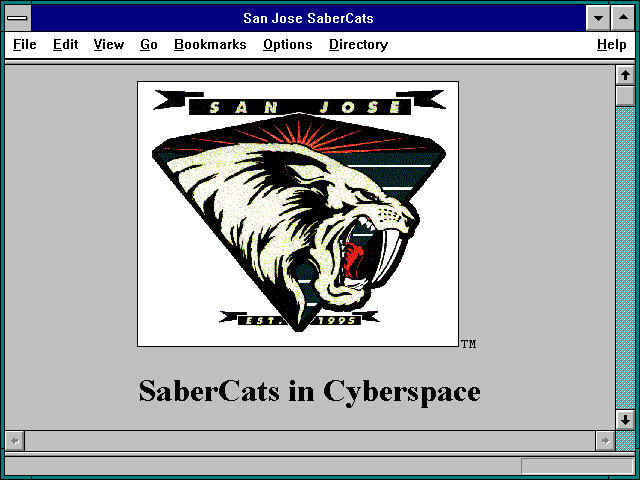The width and height of the screenshot is (640, 480).
Task: Click the San Jose SaberCats title bar
Action: pyautogui.click(x=308, y=18)
